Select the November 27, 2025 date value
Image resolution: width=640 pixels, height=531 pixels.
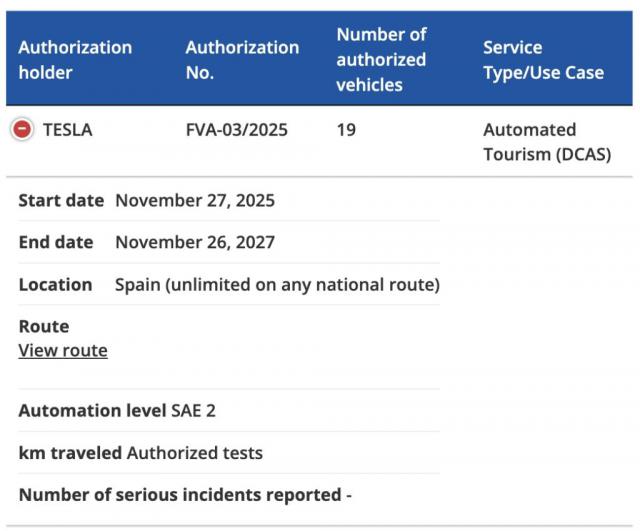[x=195, y=200]
